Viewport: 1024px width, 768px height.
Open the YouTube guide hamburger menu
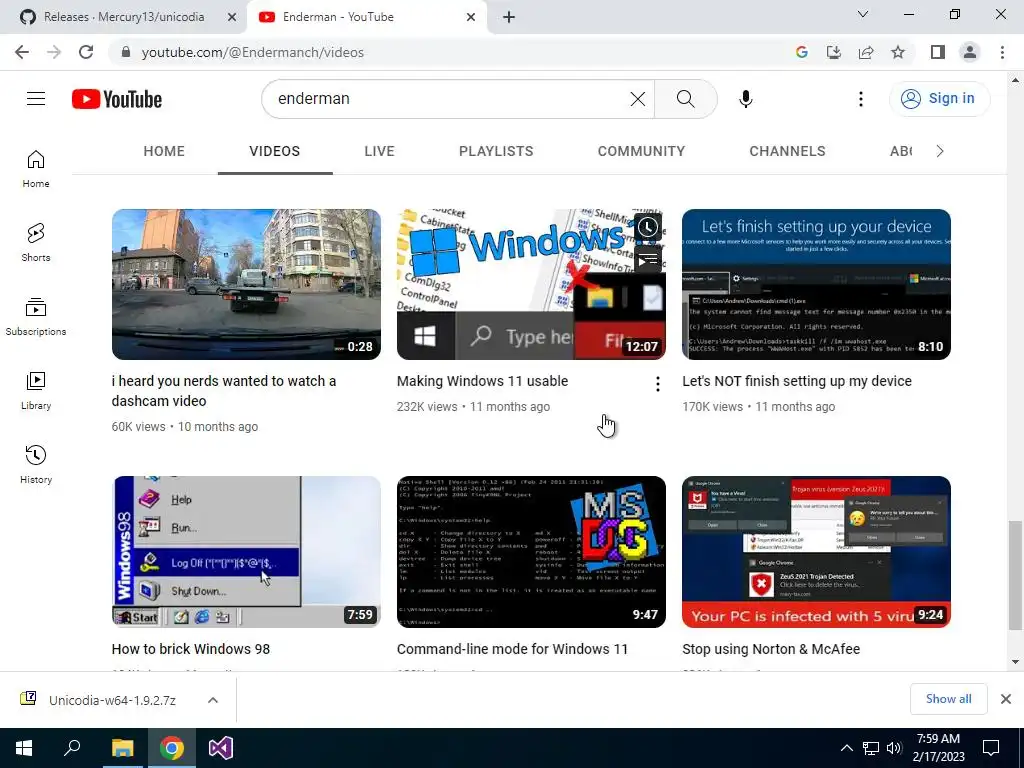tap(36, 99)
